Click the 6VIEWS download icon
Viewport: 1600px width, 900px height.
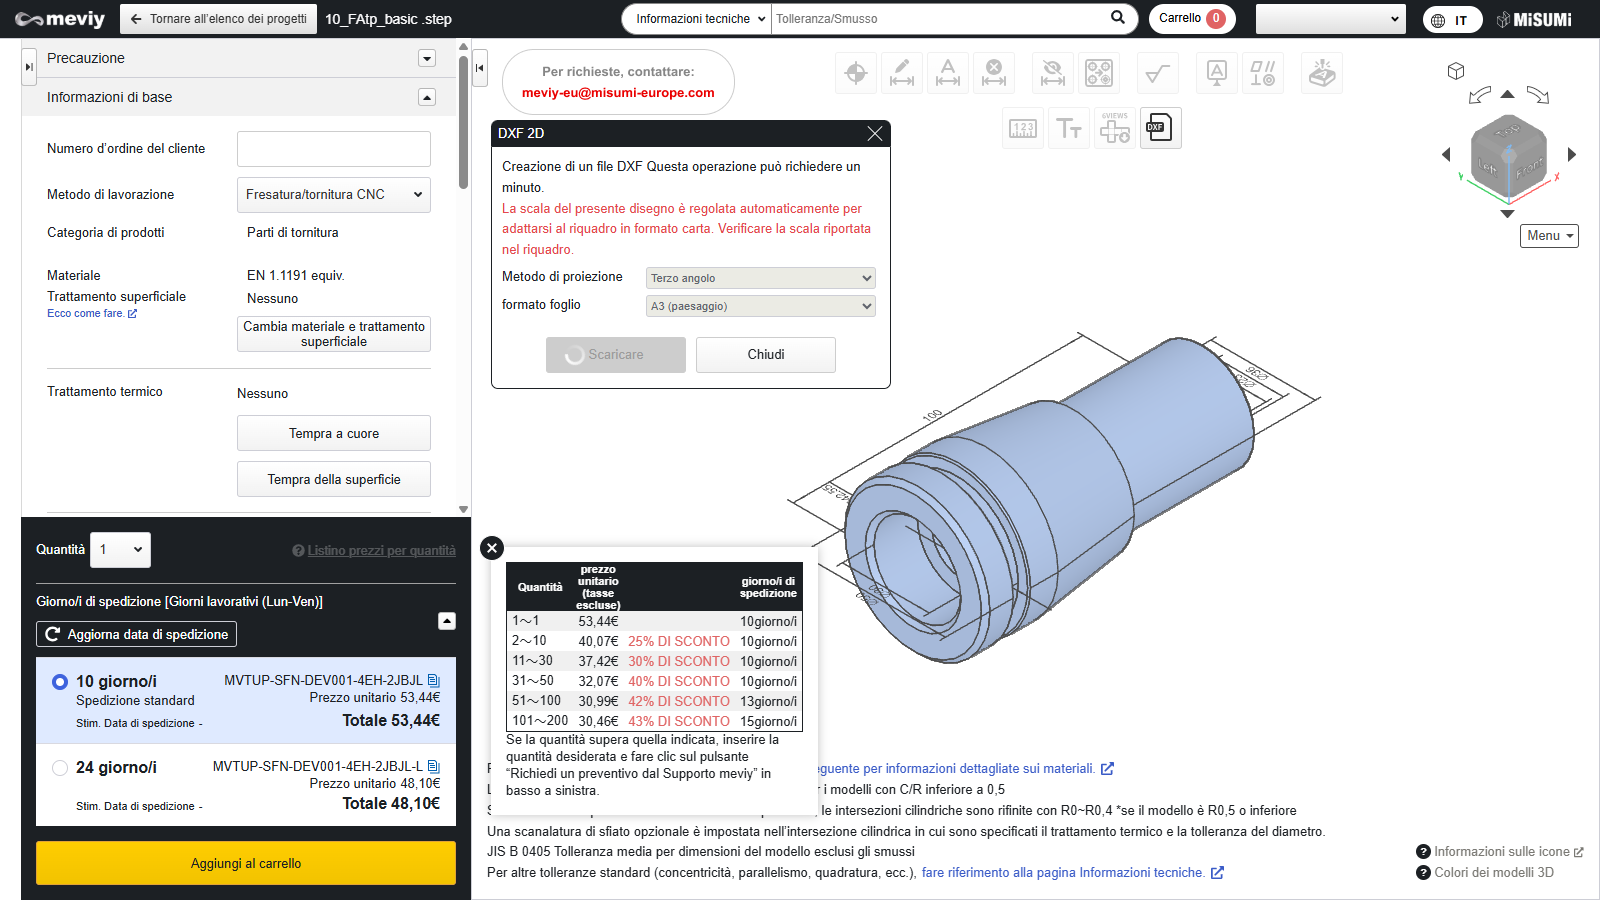click(x=1114, y=128)
